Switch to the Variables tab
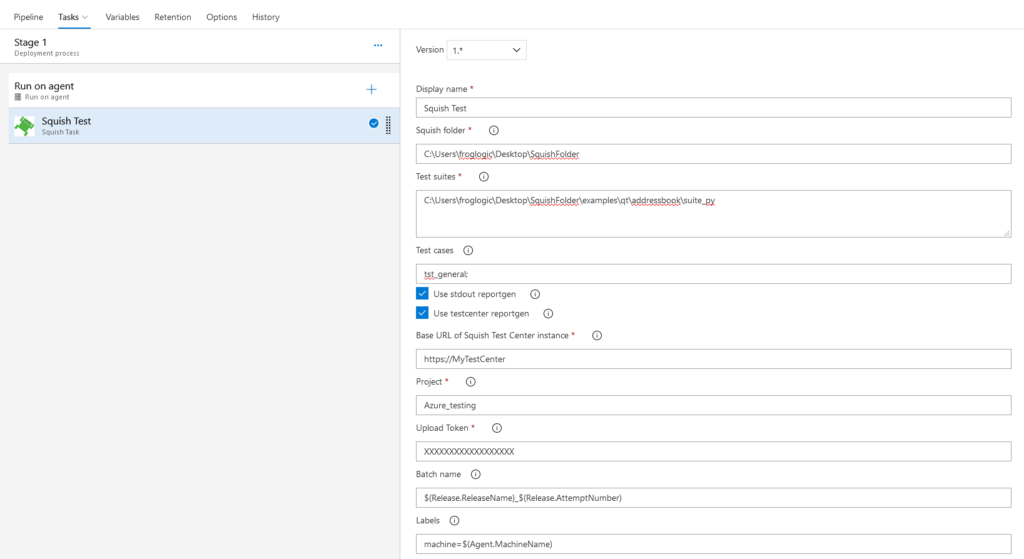This screenshot has height=559, width=1024. tap(122, 17)
